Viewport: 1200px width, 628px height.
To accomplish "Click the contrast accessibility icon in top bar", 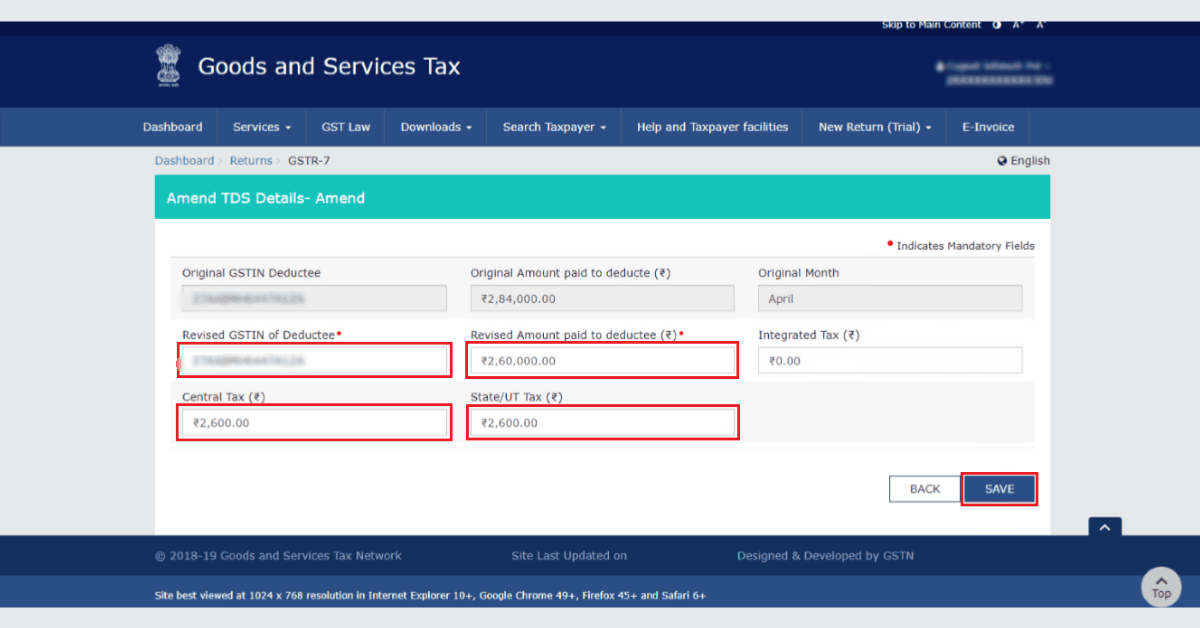I will [996, 24].
